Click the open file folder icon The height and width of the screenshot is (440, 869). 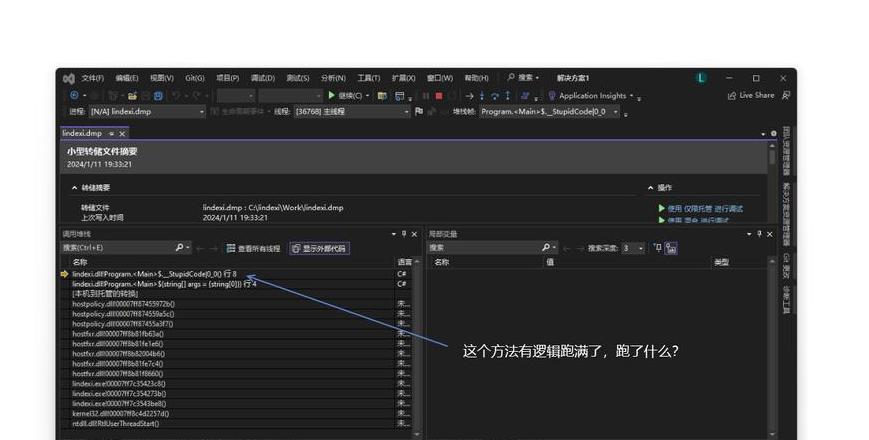pos(132,96)
